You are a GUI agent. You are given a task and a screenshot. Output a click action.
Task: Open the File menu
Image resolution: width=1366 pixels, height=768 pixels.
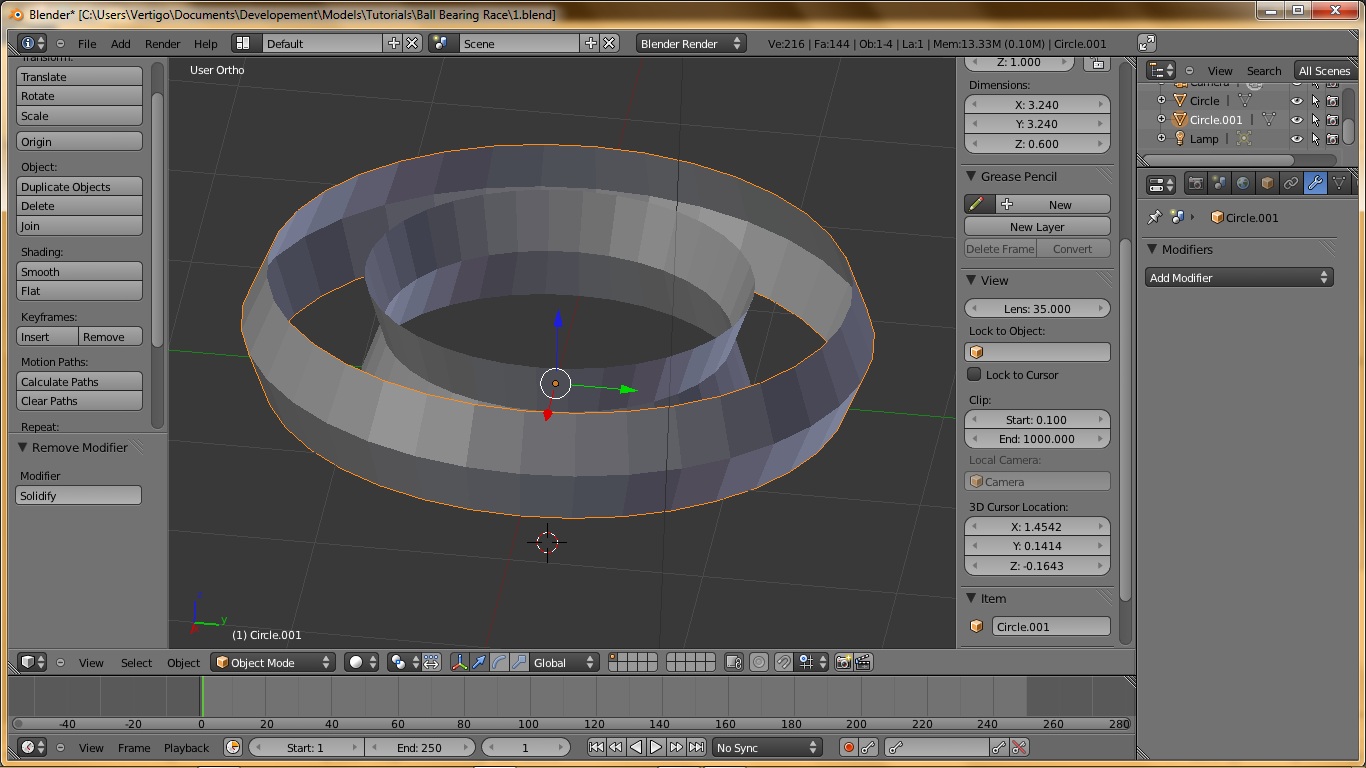87,43
